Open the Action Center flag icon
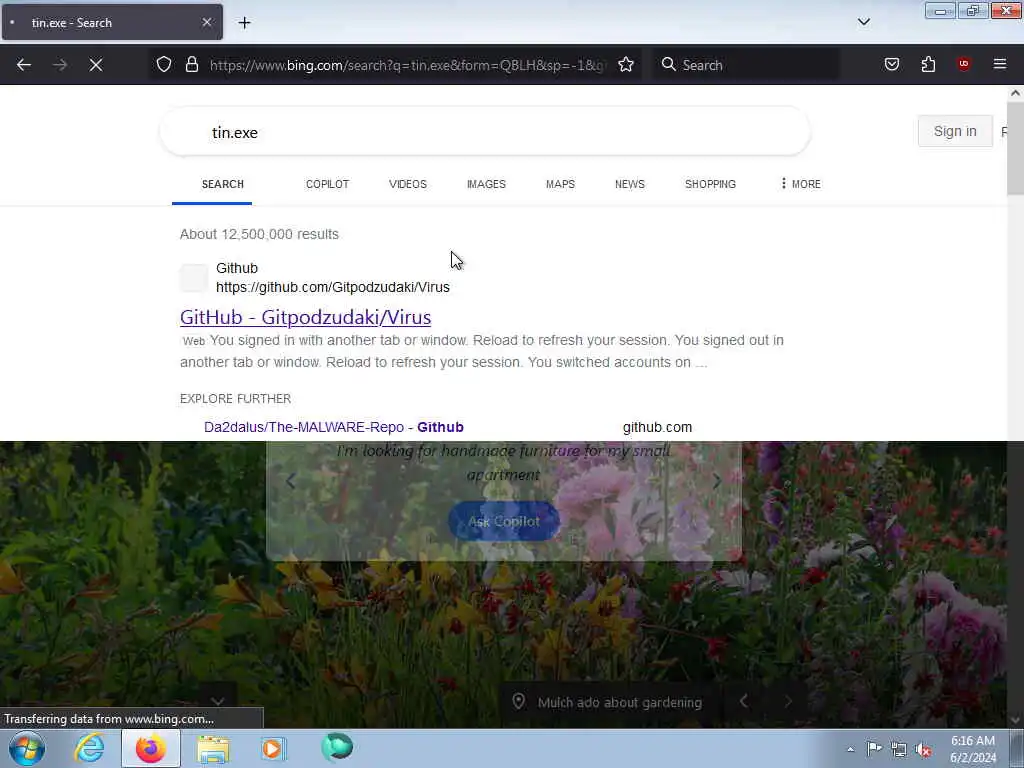This screenshot has width=1024, height=768. [874, 749]
